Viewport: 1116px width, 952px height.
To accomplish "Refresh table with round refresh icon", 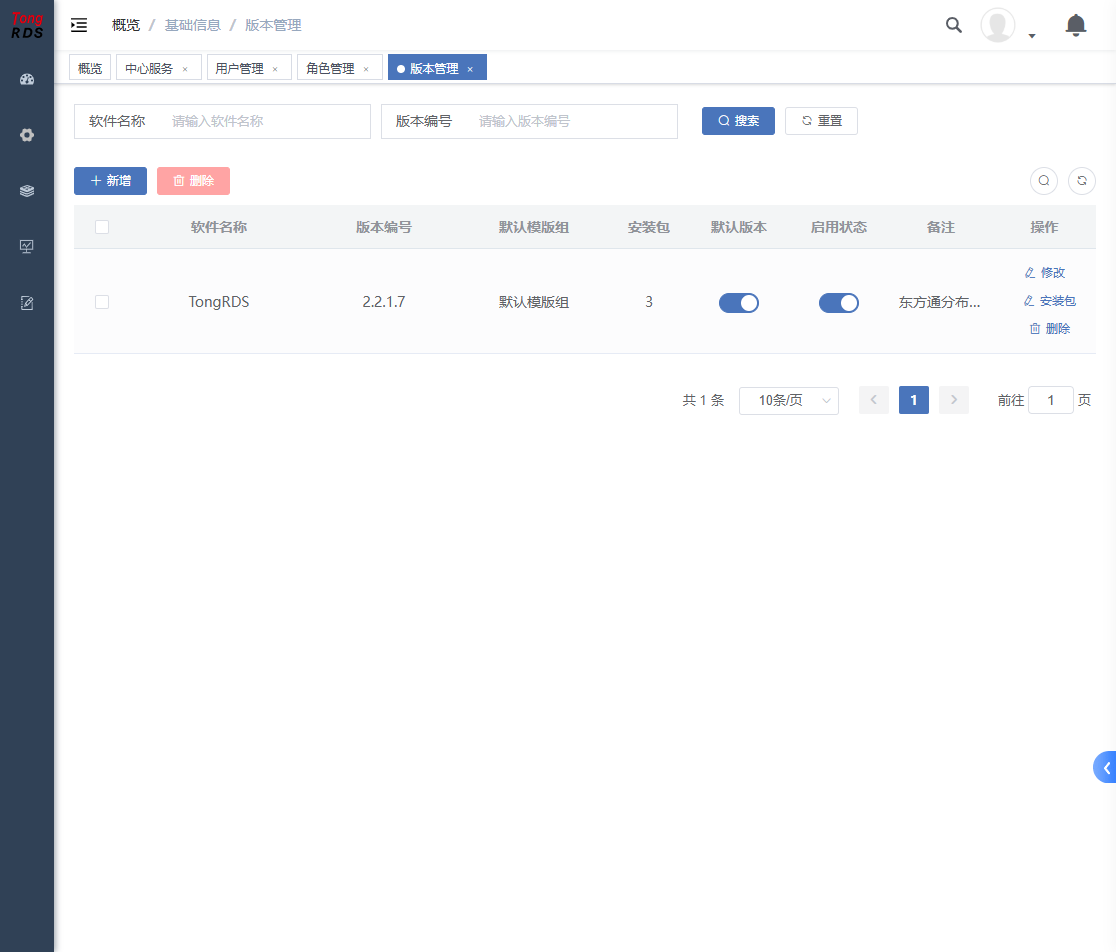I will tap(1082, 181).
